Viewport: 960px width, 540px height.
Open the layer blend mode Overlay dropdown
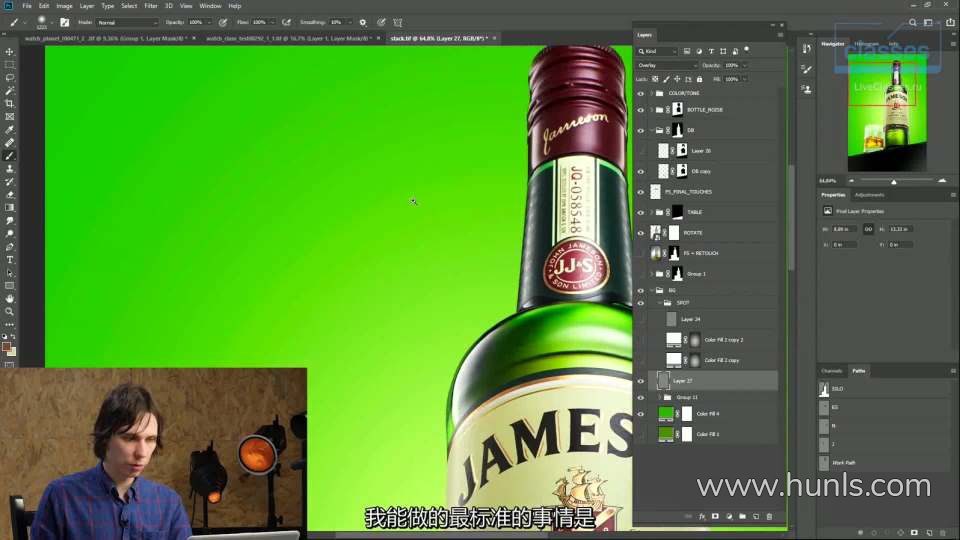coord(667,65)
